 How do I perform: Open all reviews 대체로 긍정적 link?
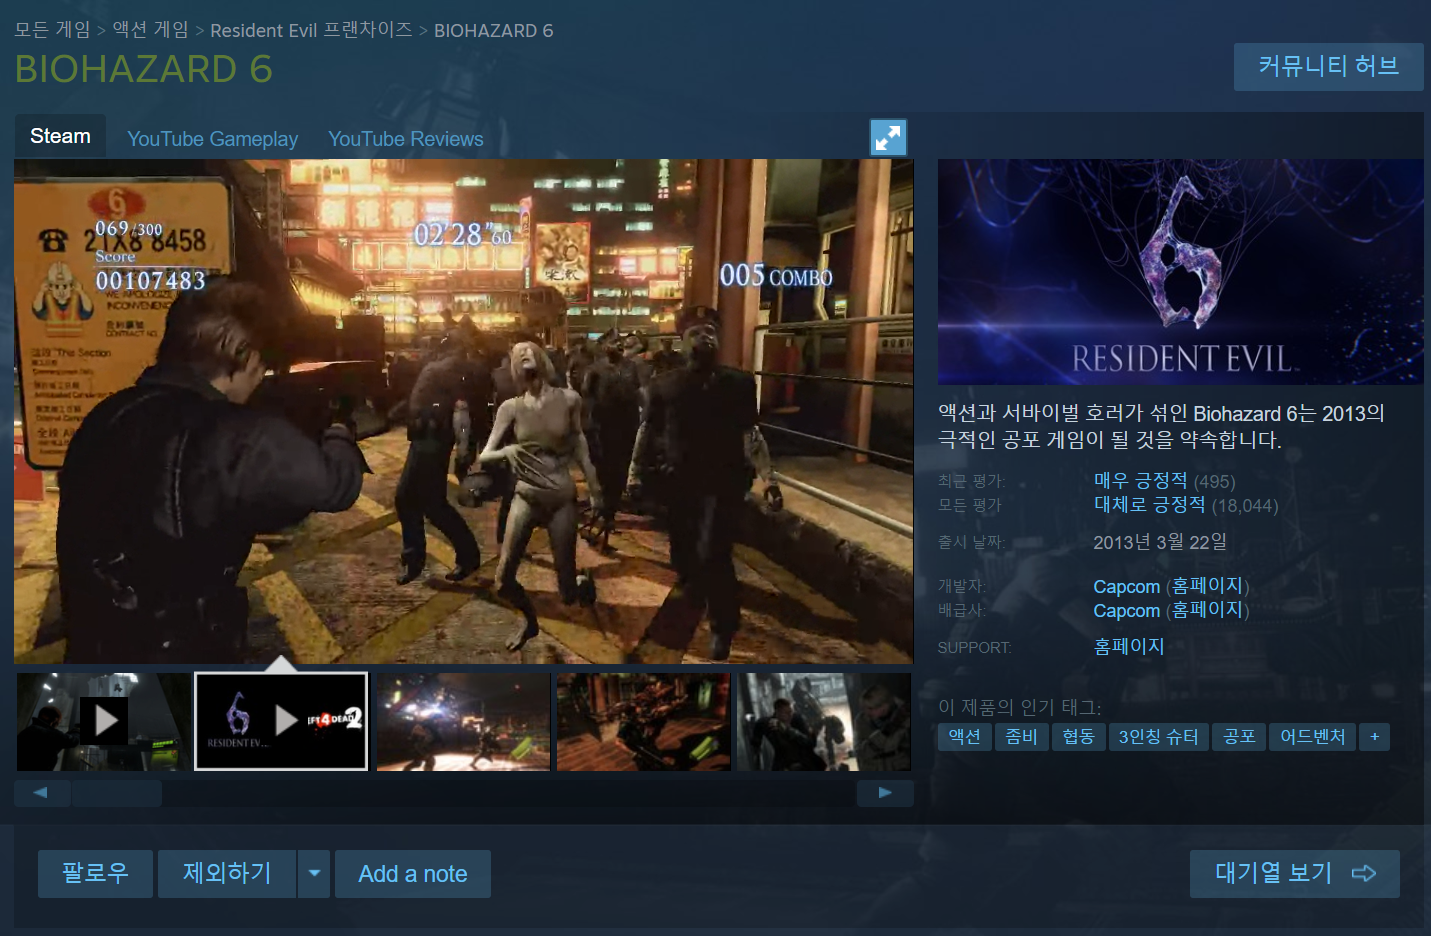click(1150, 505)
